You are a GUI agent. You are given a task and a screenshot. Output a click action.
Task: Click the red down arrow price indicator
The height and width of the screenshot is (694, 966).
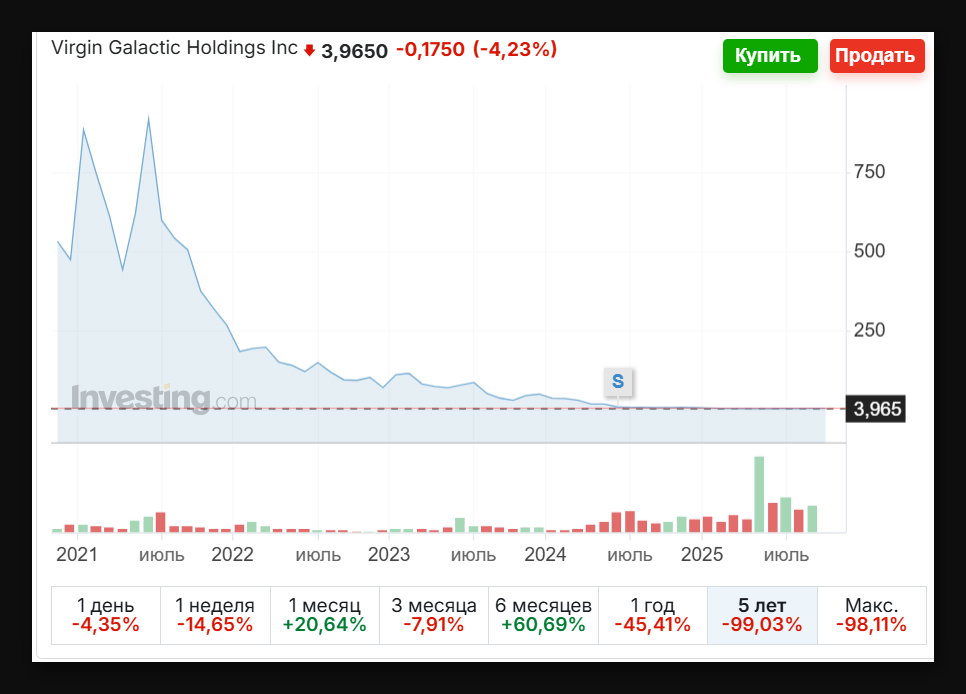point(309,51)
